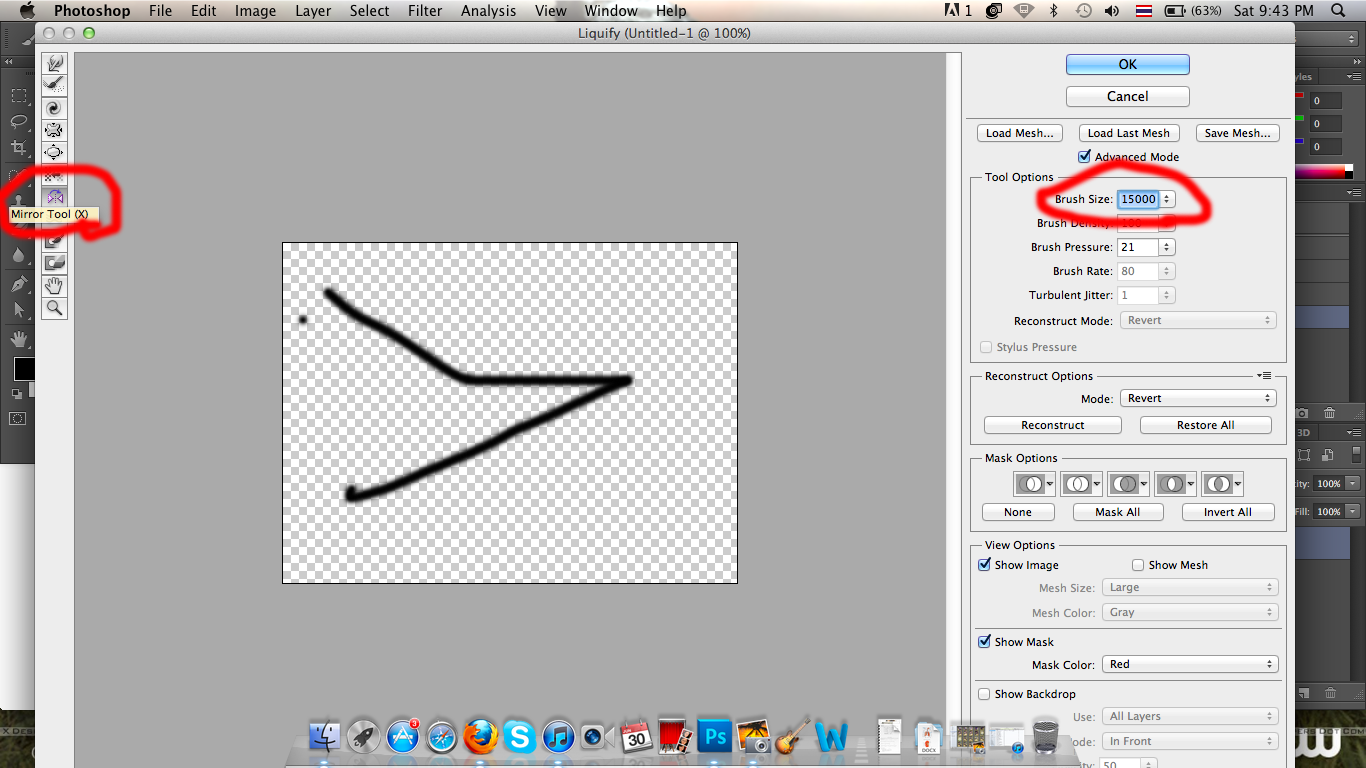Screen dimensions: 1366x768
Task: Open iTunes from the Dock
Action: click(558, 737)
